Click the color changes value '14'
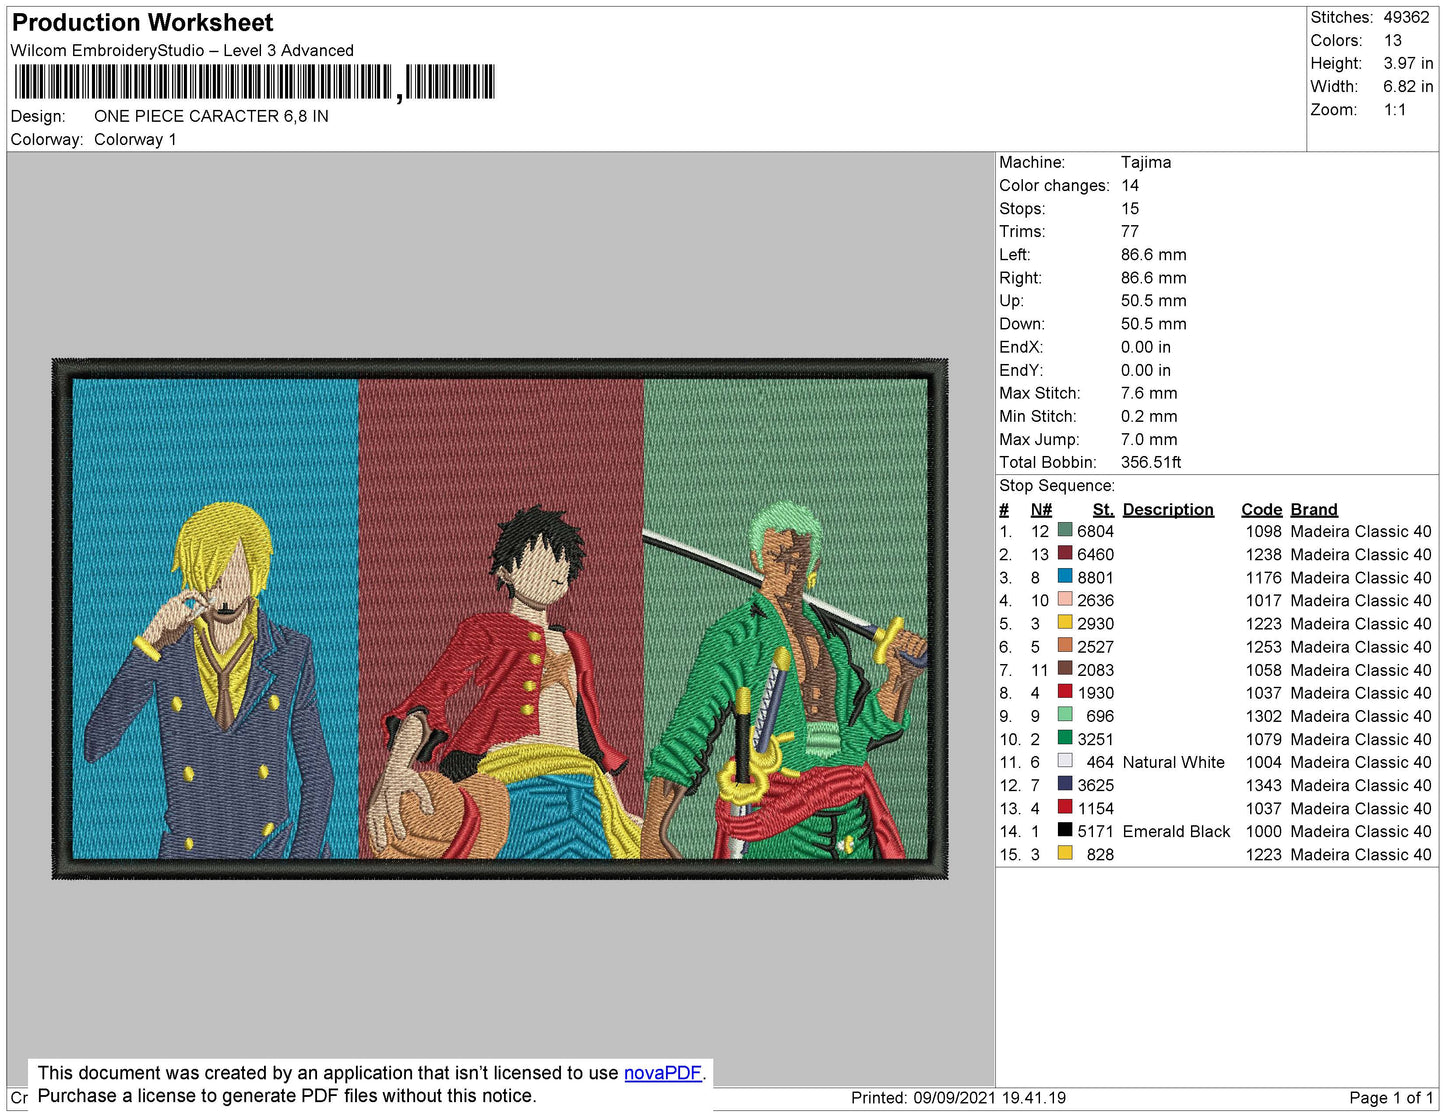 tap(1130, 185)
